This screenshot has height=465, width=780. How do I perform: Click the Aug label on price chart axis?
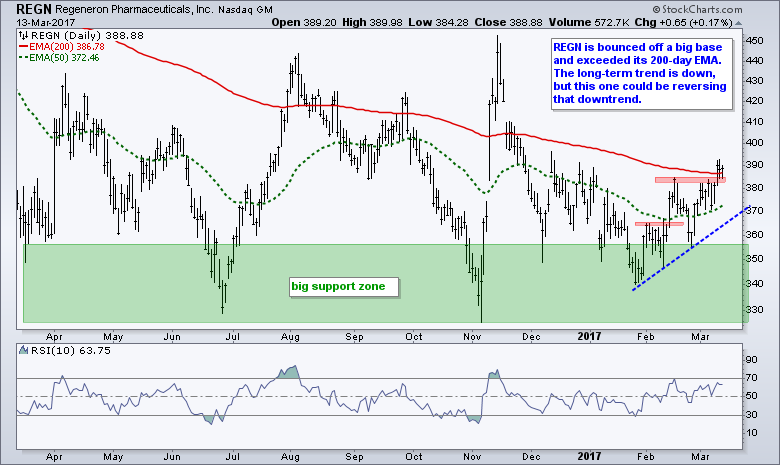pos(290,337)
